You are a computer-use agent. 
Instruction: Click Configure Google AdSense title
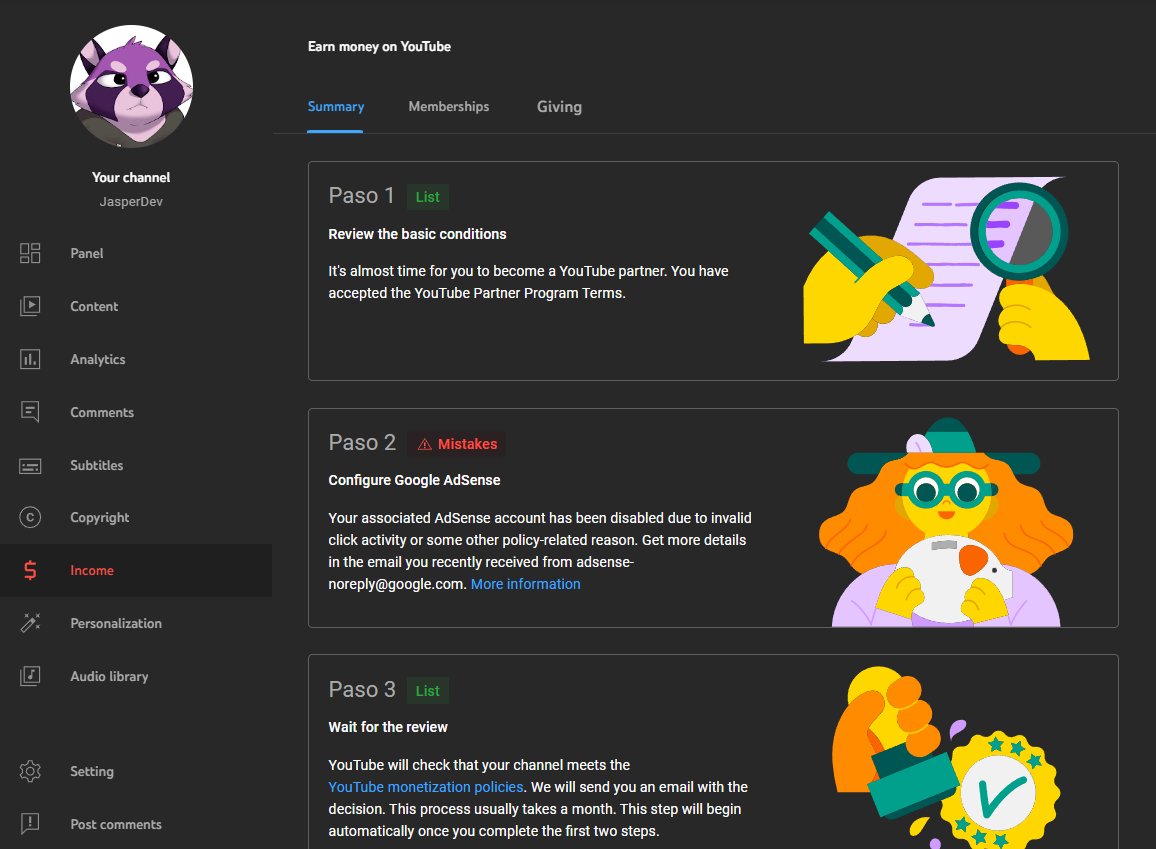tap(414, 481)
